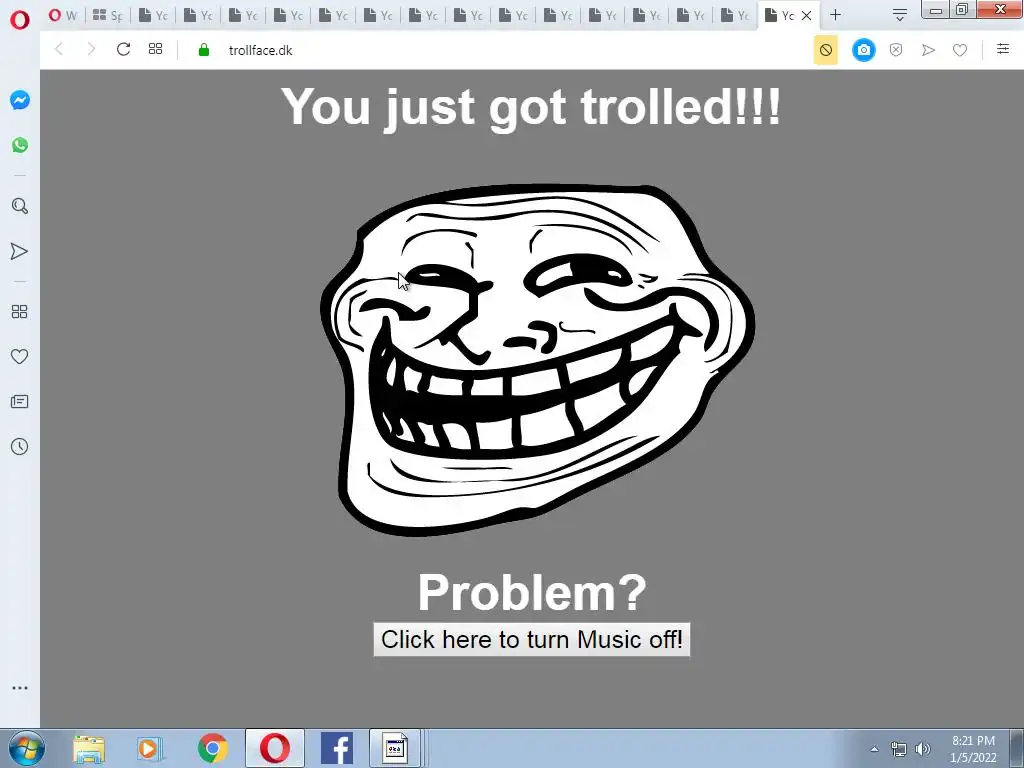
Task: Open Easy Setup settings icon
Action: 1003,49
